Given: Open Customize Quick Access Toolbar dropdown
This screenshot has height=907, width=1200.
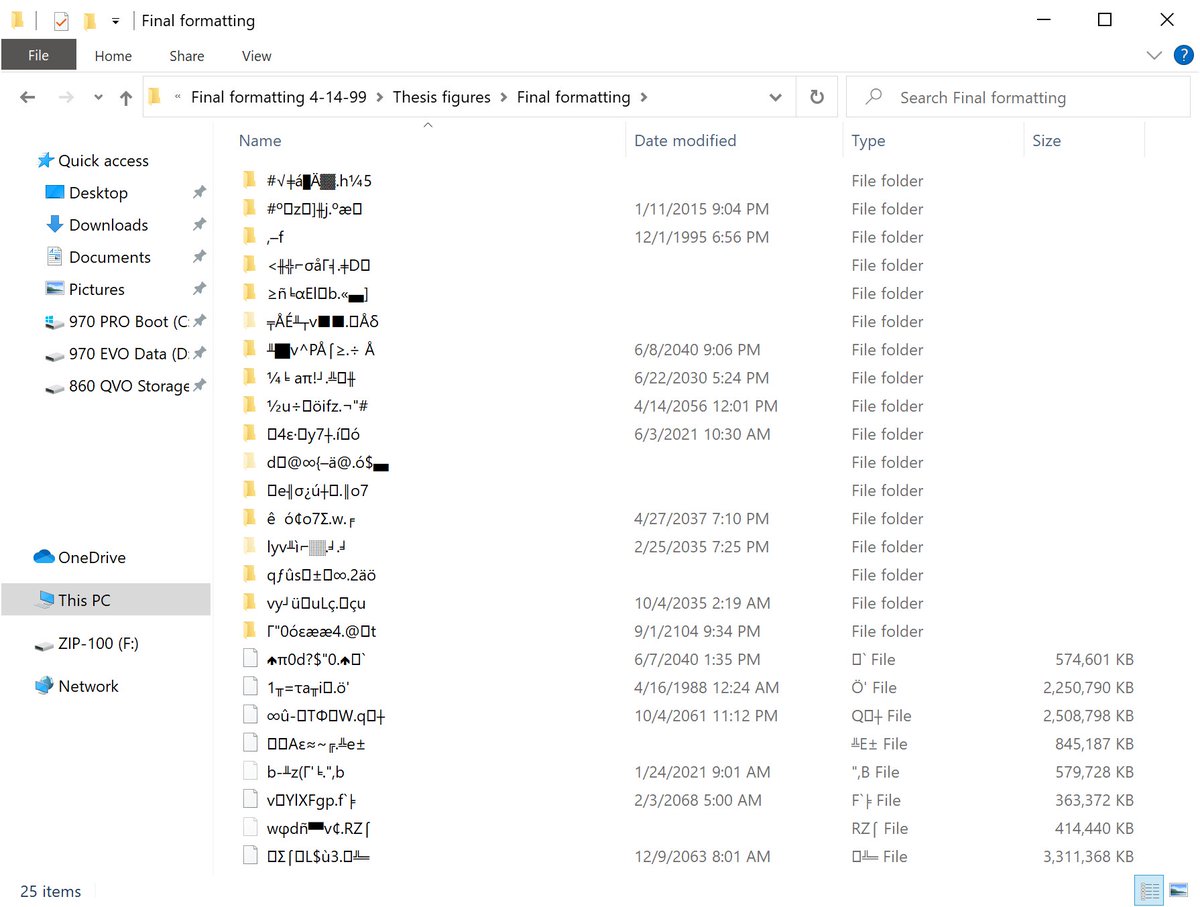Looking at the screenshot, I should (x=116, y=20).
